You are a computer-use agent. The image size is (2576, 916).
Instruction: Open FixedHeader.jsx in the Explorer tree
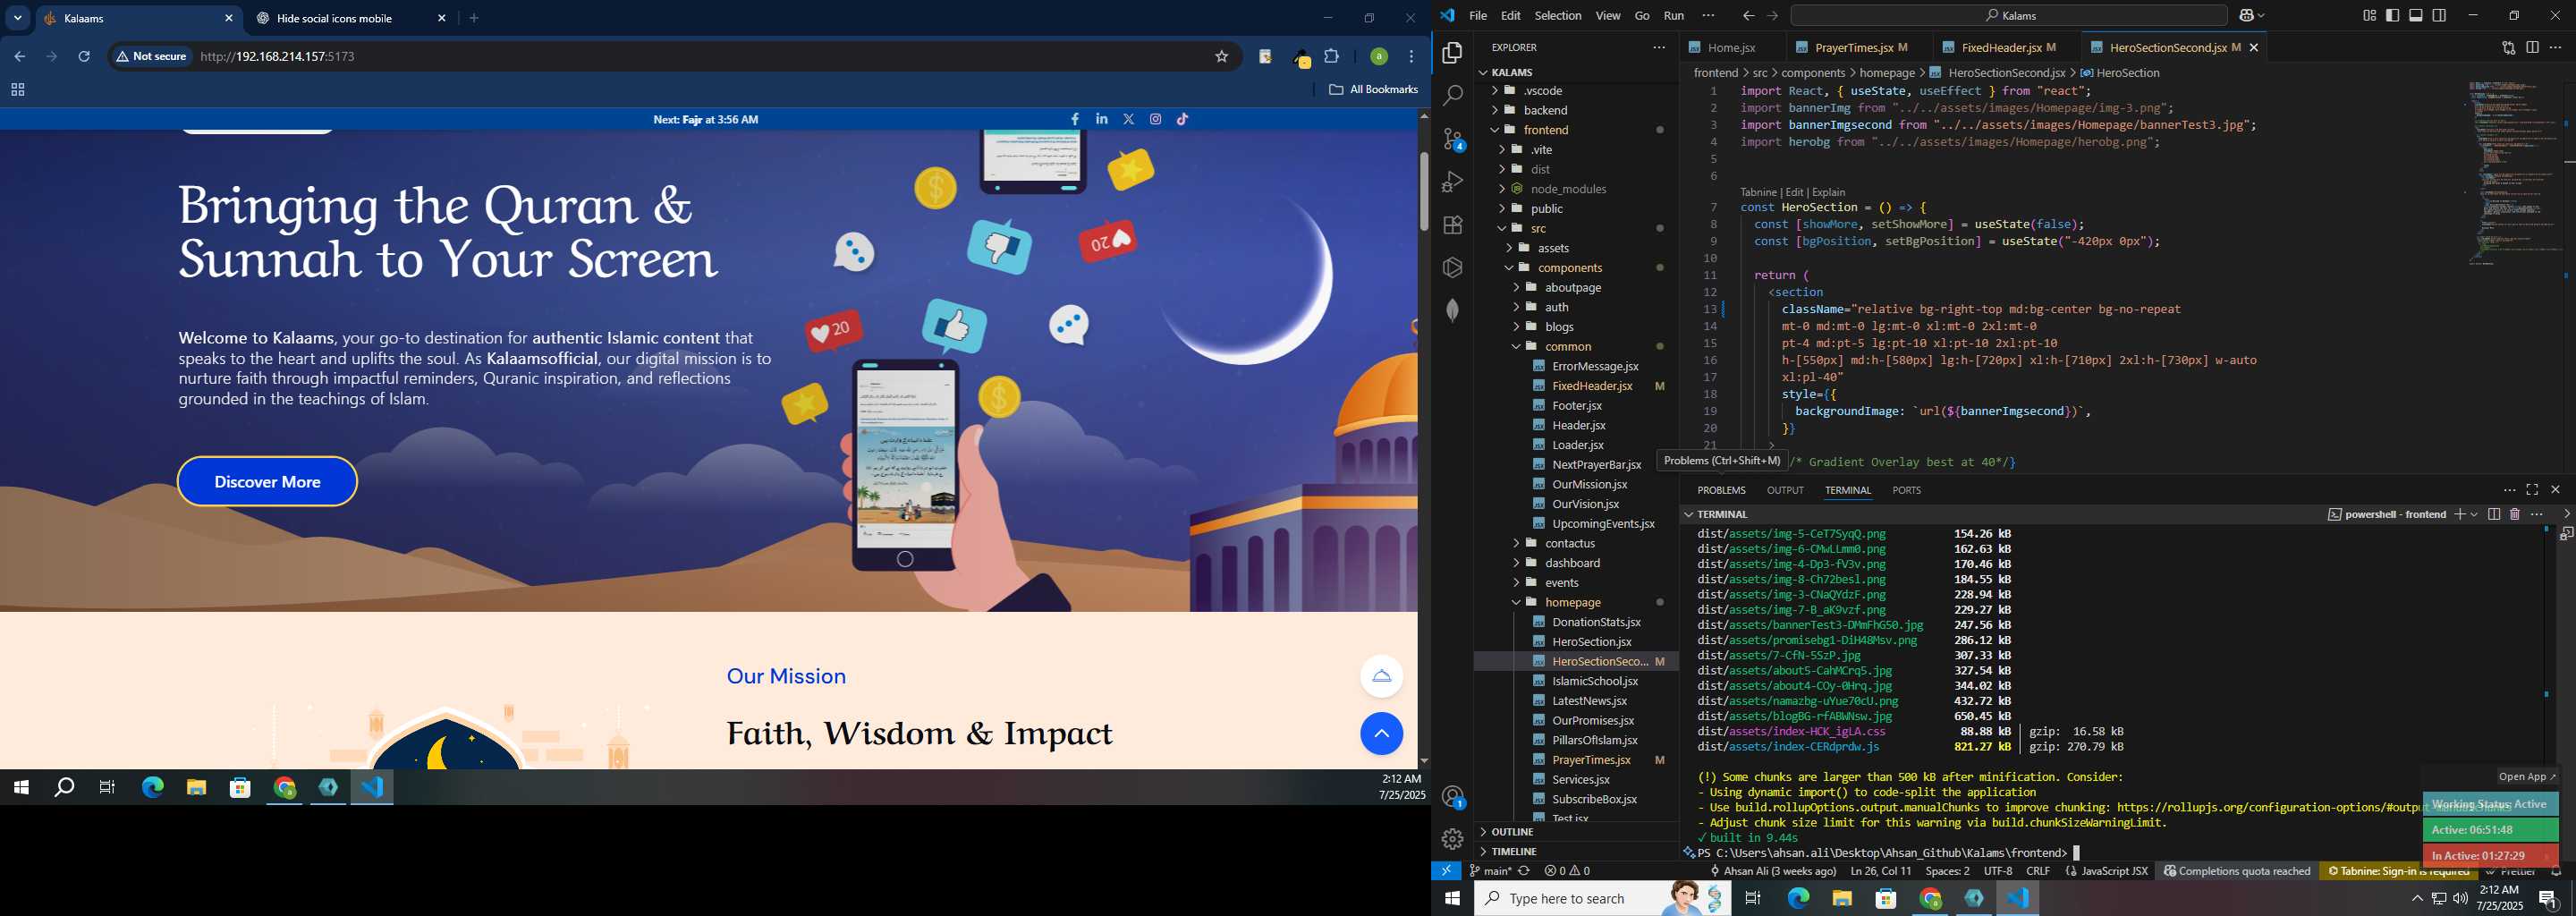[1592, 386]
